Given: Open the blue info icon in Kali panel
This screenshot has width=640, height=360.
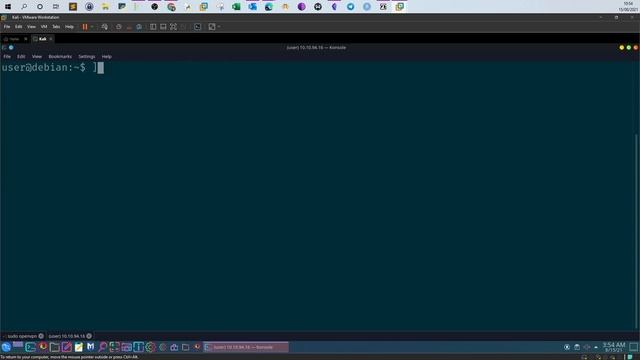Looking at the screenshot, I should (x=138, y=347).
